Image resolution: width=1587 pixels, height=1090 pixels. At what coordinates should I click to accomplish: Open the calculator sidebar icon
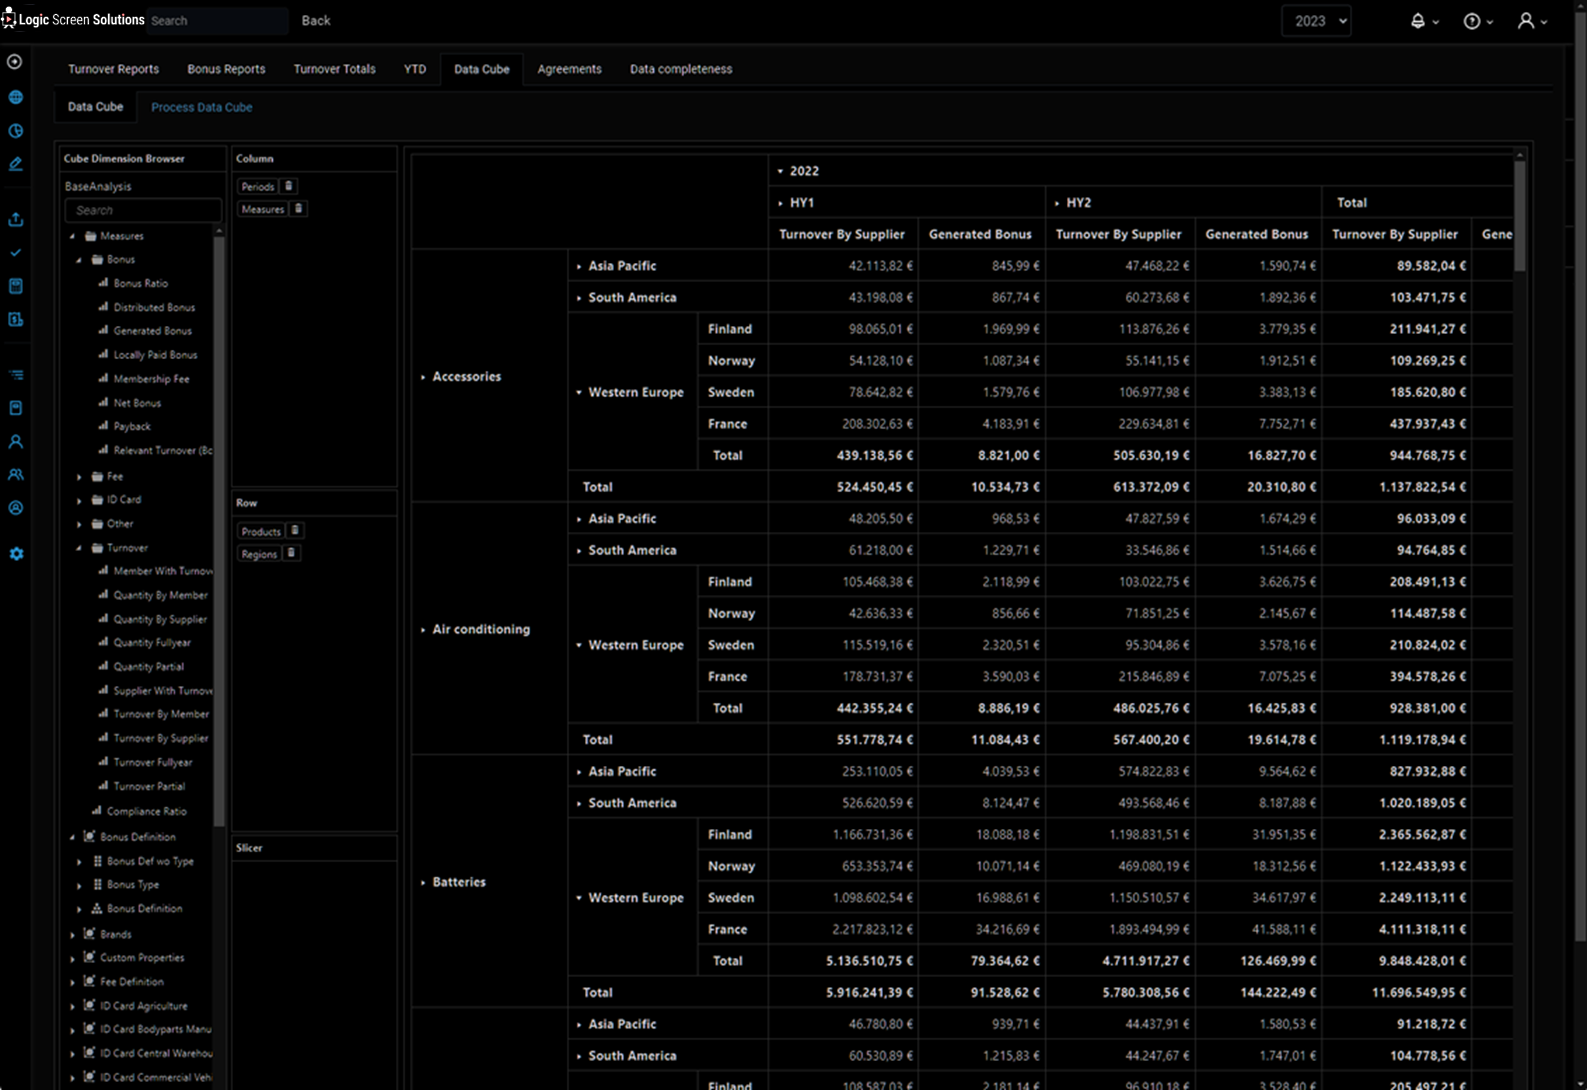(15, 286)
